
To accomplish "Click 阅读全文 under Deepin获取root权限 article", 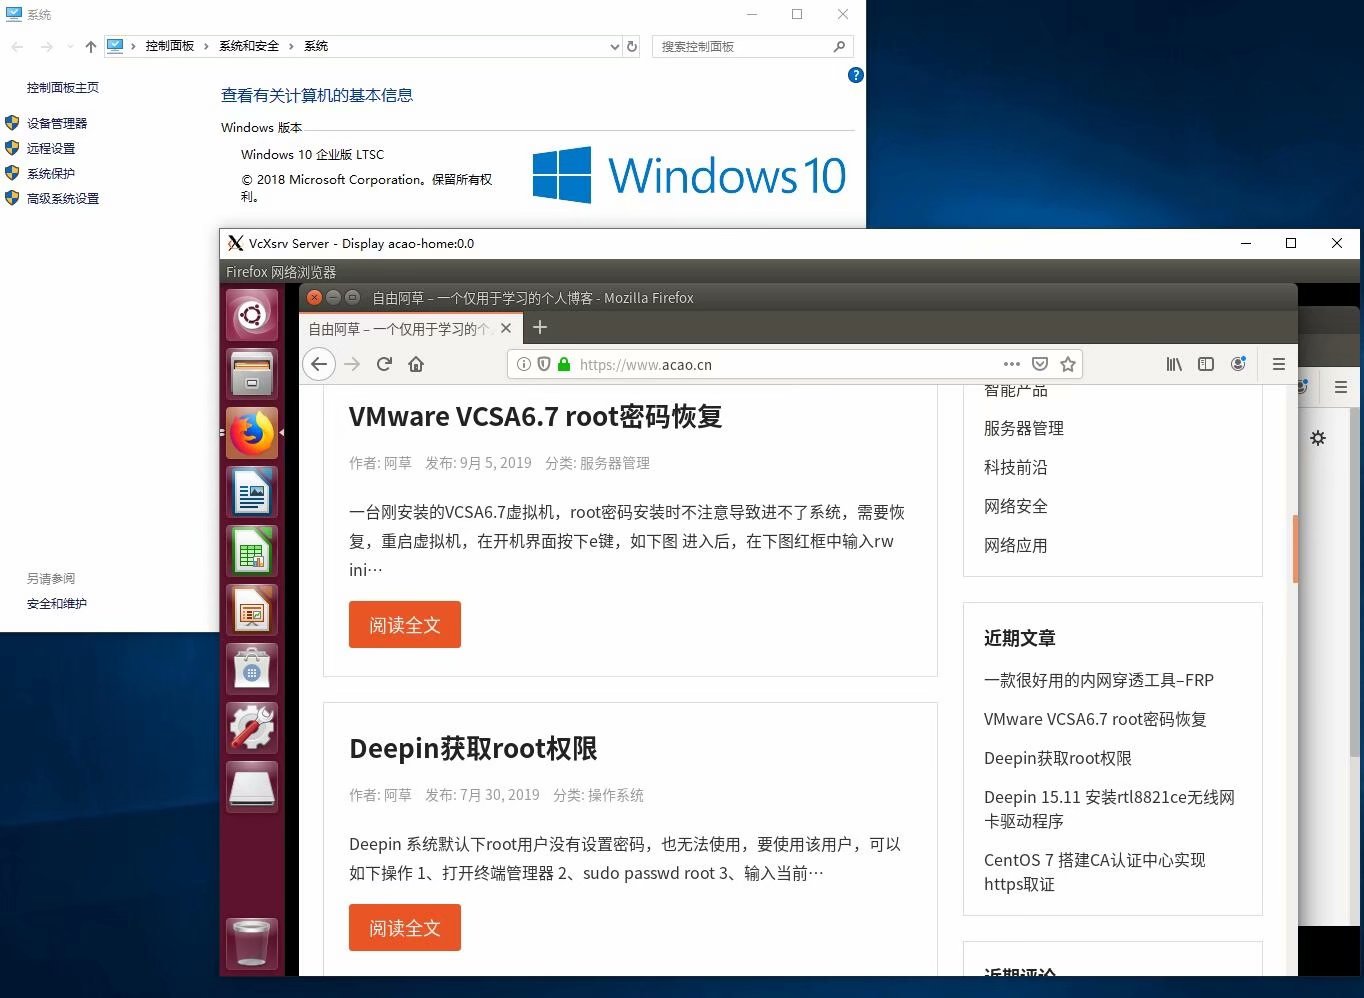I will [405, 928].
